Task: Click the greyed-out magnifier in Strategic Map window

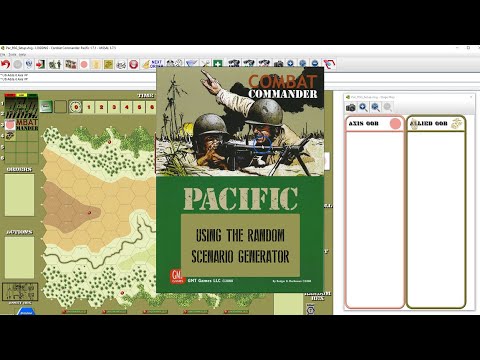Action: tap(387, 107)
